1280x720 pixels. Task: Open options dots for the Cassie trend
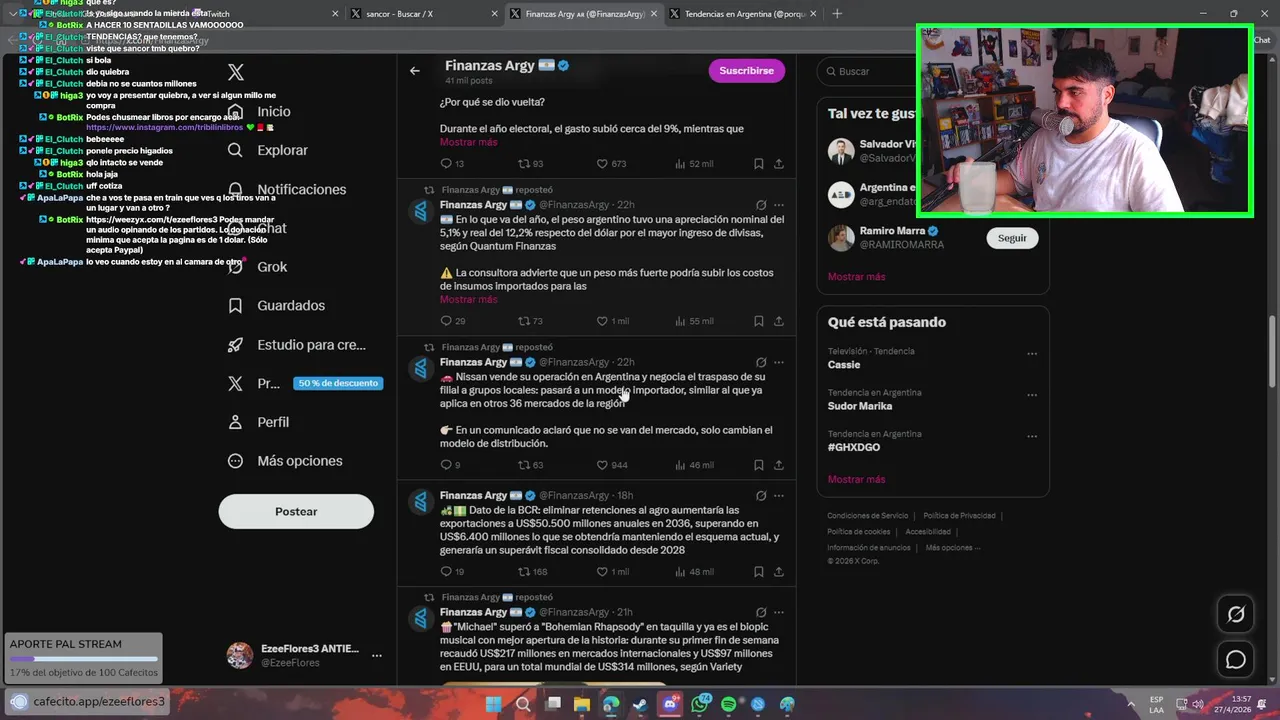click(x=1032, y=354)
